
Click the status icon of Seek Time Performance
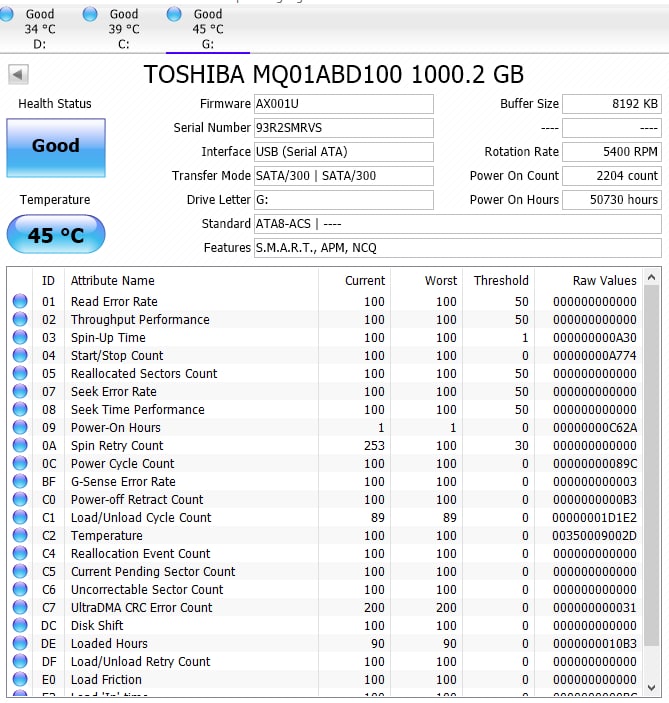[x=20, y=409]
